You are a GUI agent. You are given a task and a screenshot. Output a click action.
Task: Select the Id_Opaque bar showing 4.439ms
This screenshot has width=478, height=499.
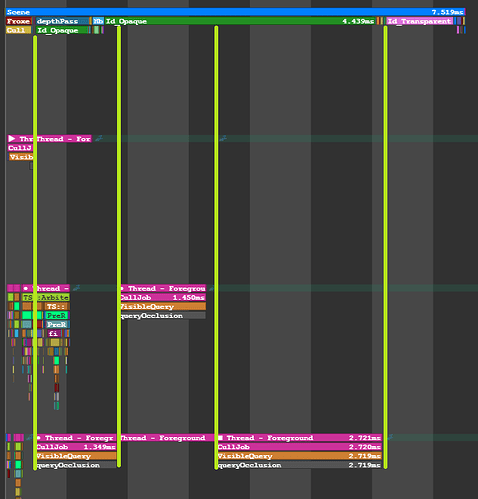click(240, 21)
